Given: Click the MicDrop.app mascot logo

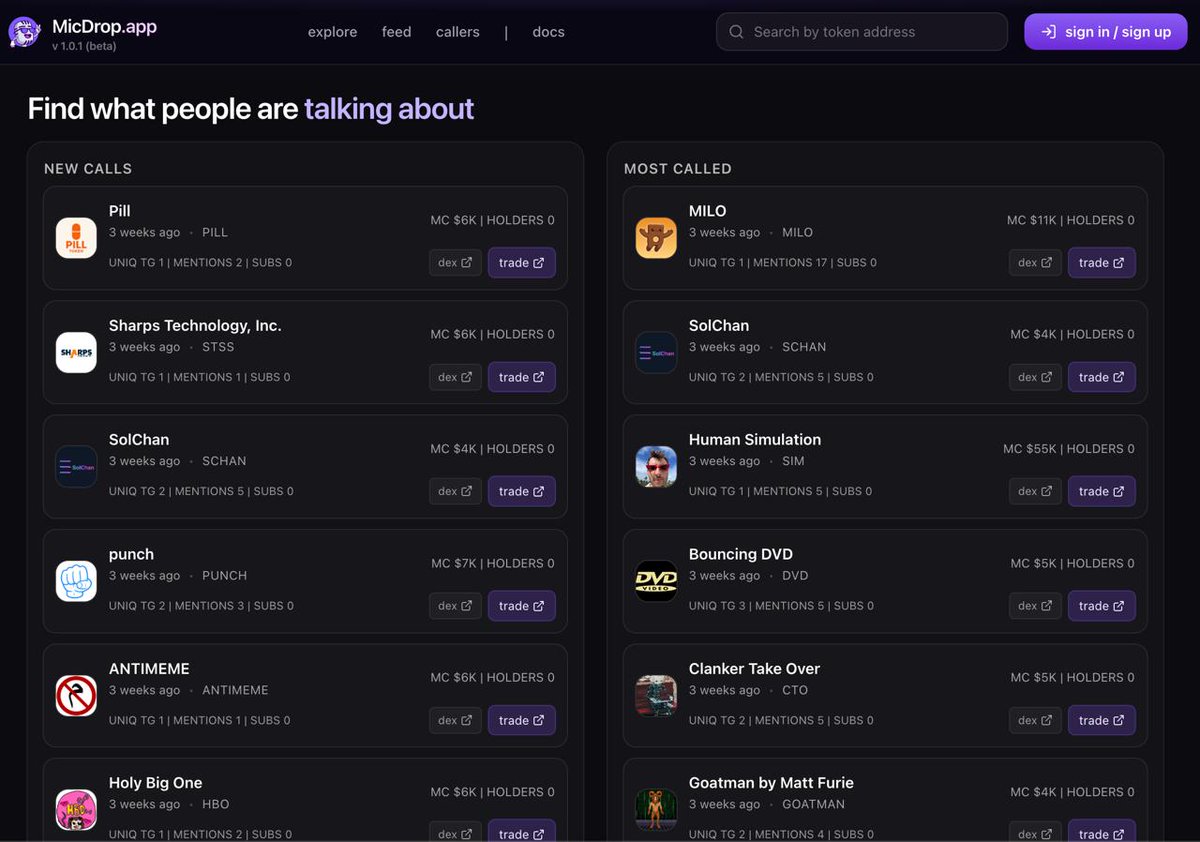Looking at the screenshot, I should (x=24, y=33).
